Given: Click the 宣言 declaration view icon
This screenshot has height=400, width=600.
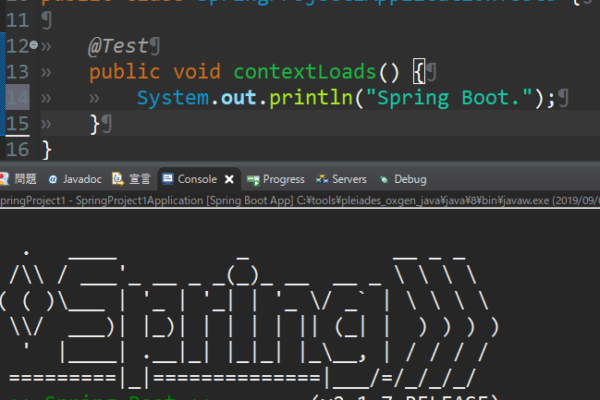Looking at the screenshot, I should [x=118, y=179].
